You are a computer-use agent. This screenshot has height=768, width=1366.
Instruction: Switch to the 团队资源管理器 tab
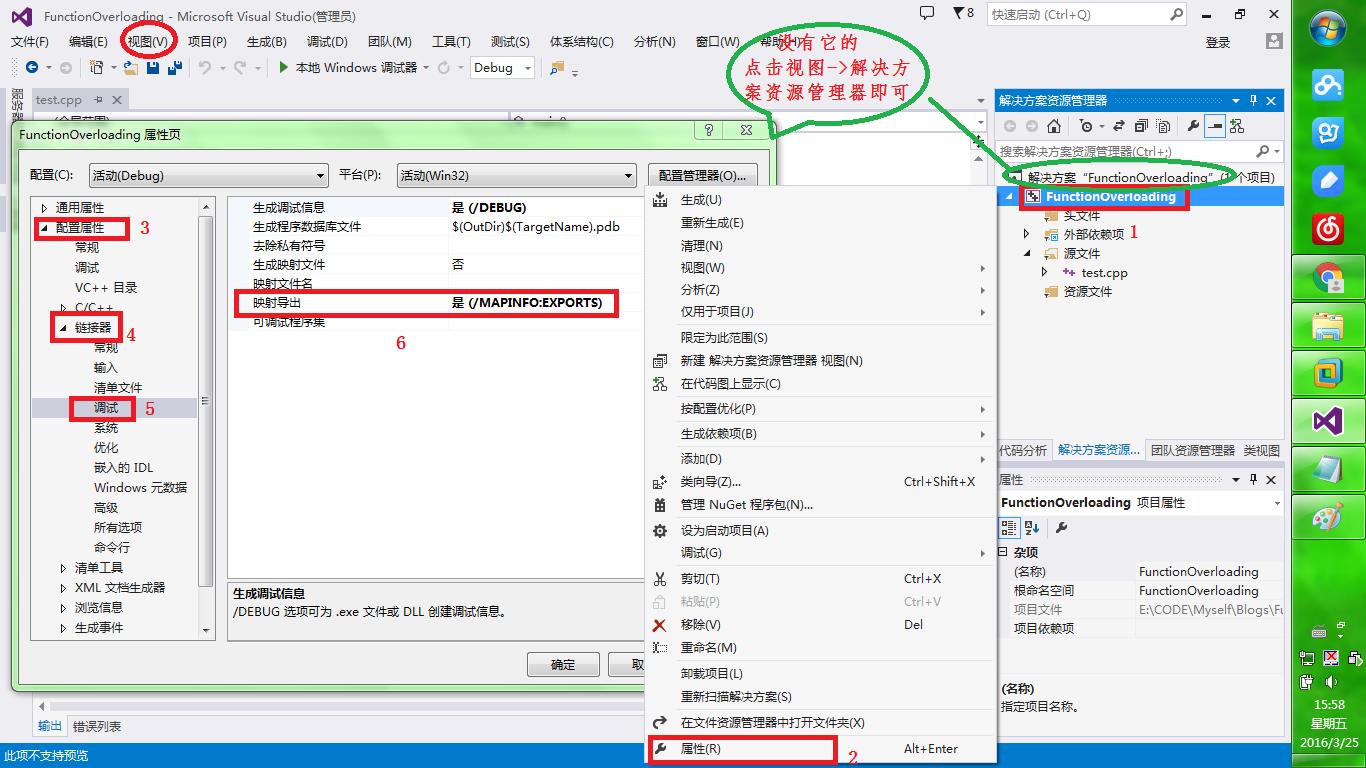coord(1192,450)
